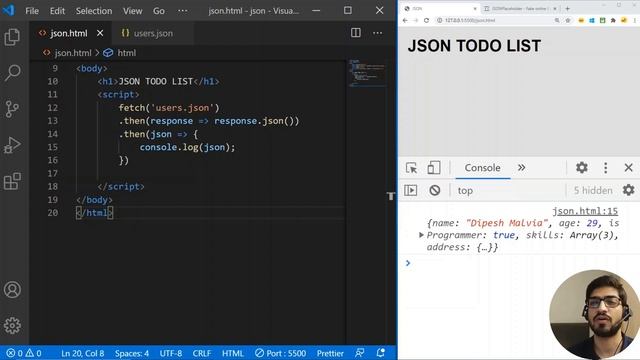640x360 pixels.
Task: Open the Explorer view in the activity bar
Action: 12,37
